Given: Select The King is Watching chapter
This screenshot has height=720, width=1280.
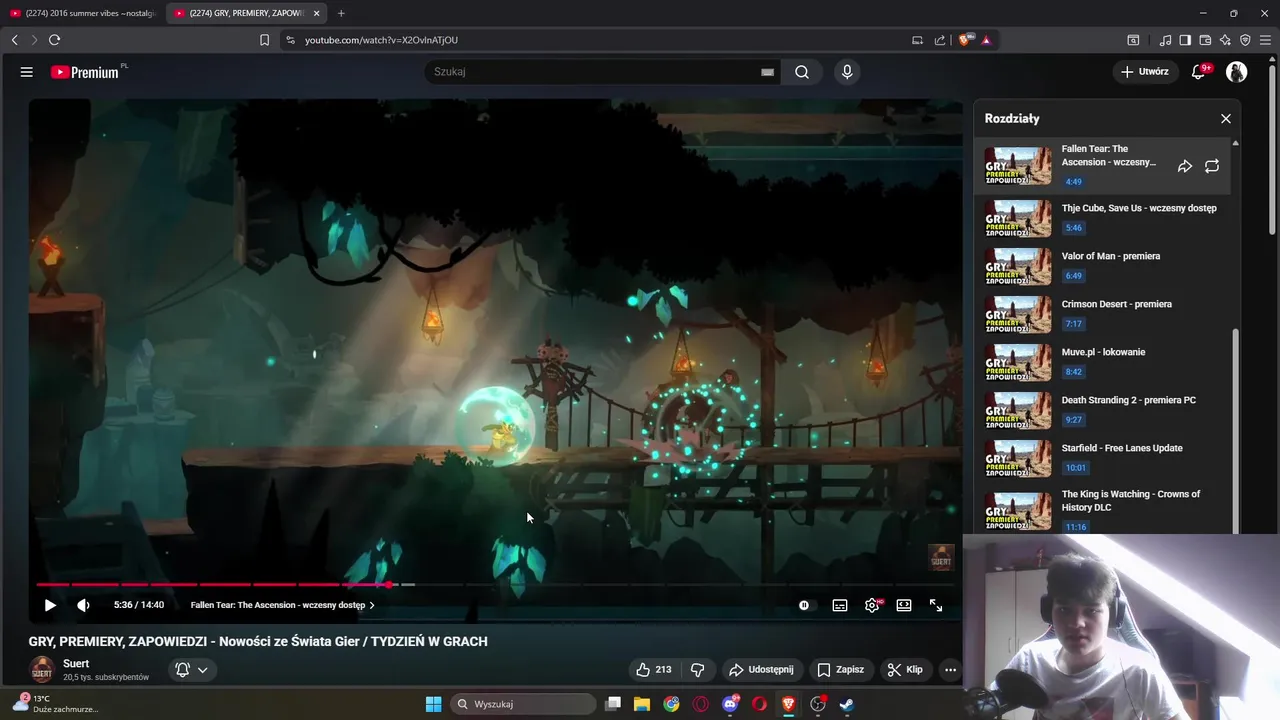Looking at the screenshot, I should tap(1103, 509).
